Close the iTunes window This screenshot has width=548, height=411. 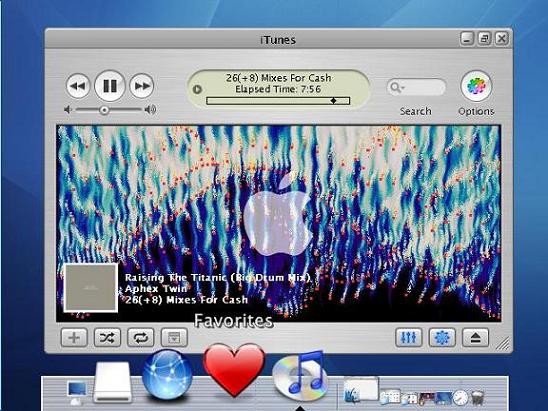click(502, 38)
